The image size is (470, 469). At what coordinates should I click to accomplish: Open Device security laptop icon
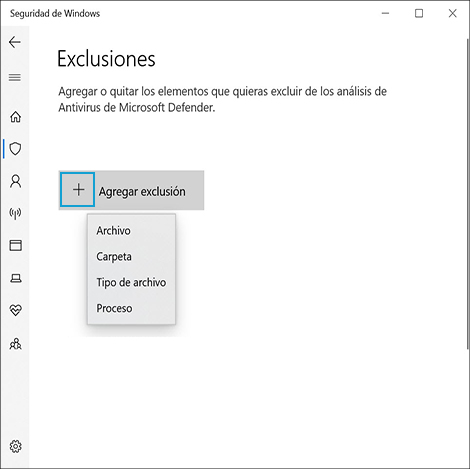click(15, 278)
